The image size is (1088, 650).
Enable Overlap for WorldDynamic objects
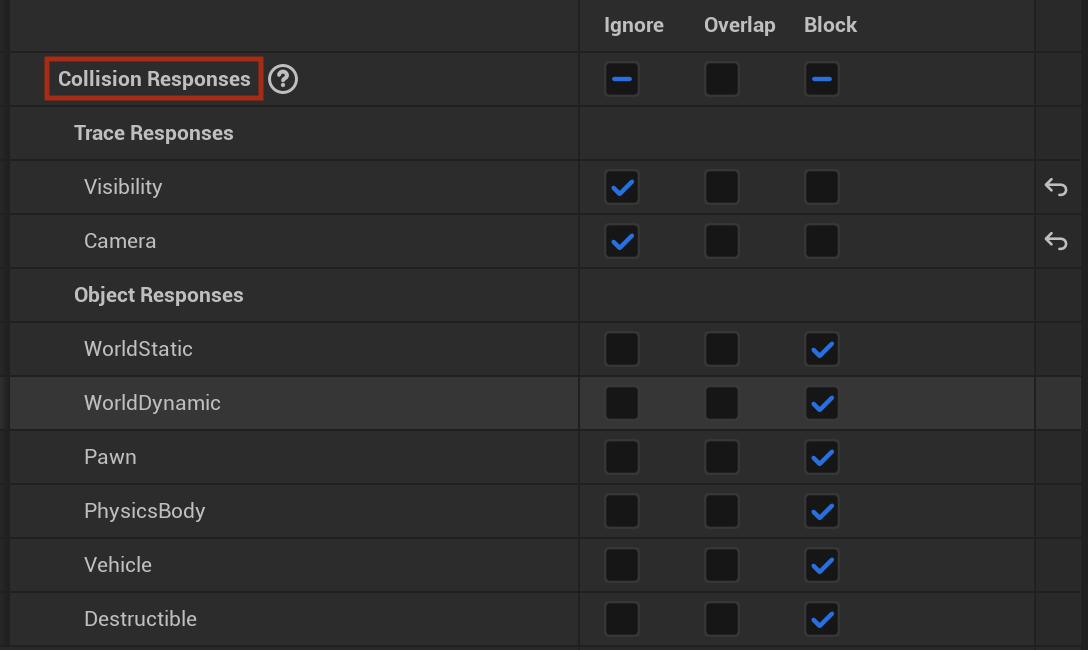pyautogui.click(x=722, y=403)
